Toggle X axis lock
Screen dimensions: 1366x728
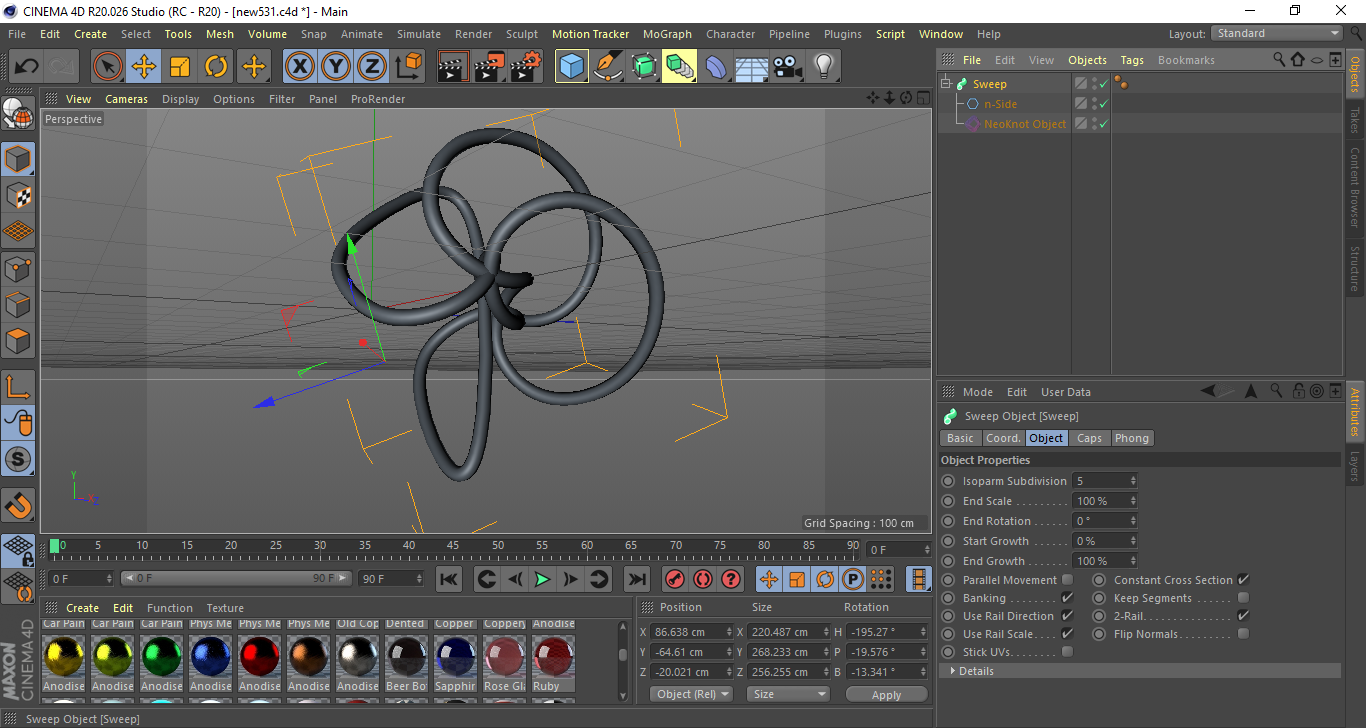(300, 67)
